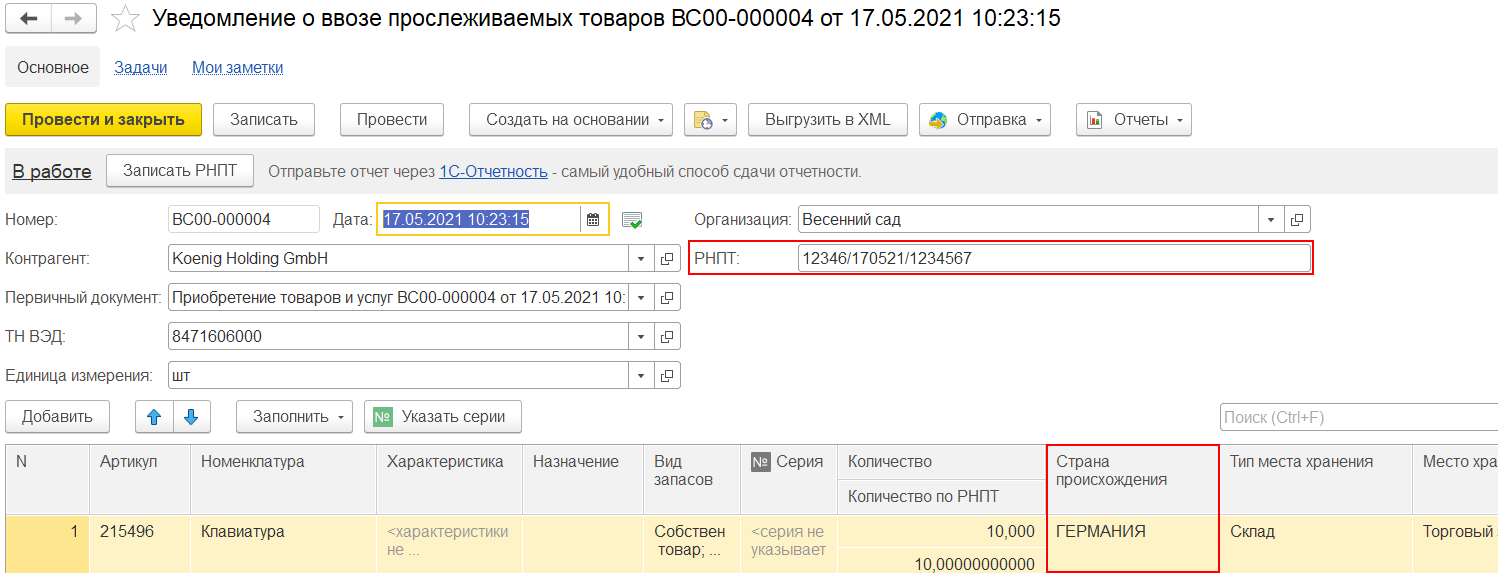Image resolution: width=1498 pixels, height=573 pixels.
Task: Click into the Номер field
Action: [244, 220]
